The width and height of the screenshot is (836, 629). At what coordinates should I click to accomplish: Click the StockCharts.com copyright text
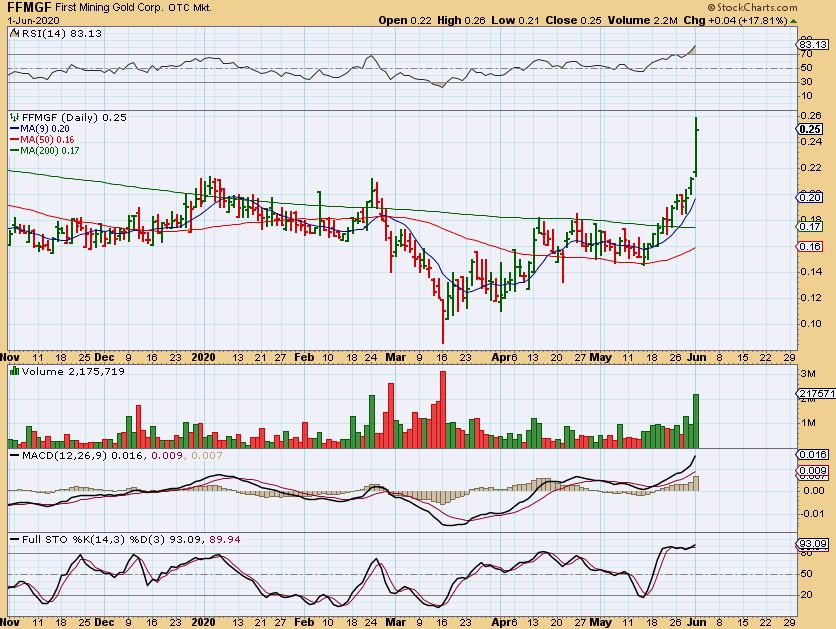(x=752, y=7)
